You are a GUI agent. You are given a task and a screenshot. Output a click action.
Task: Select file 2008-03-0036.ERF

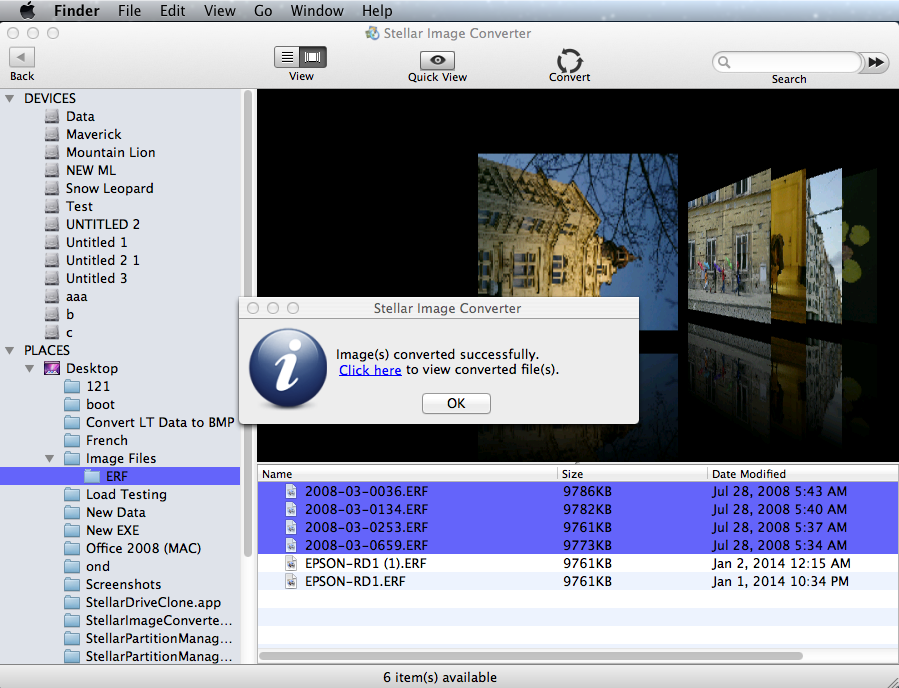pos(578,491)
